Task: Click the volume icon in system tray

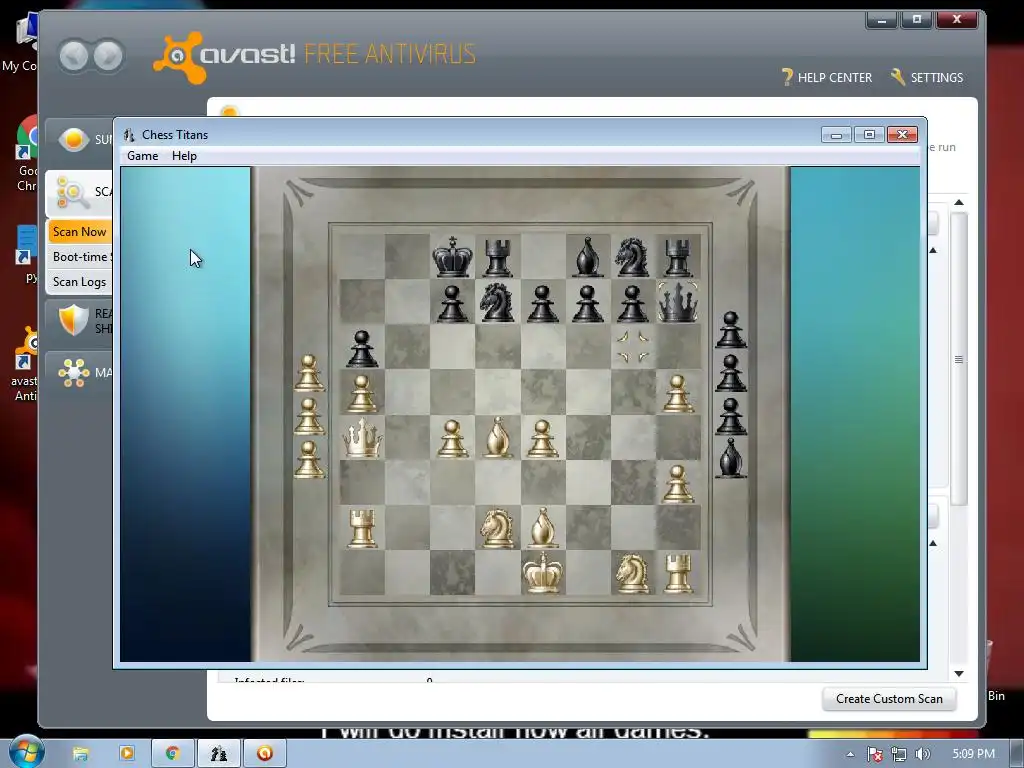Action: [923, 754]
